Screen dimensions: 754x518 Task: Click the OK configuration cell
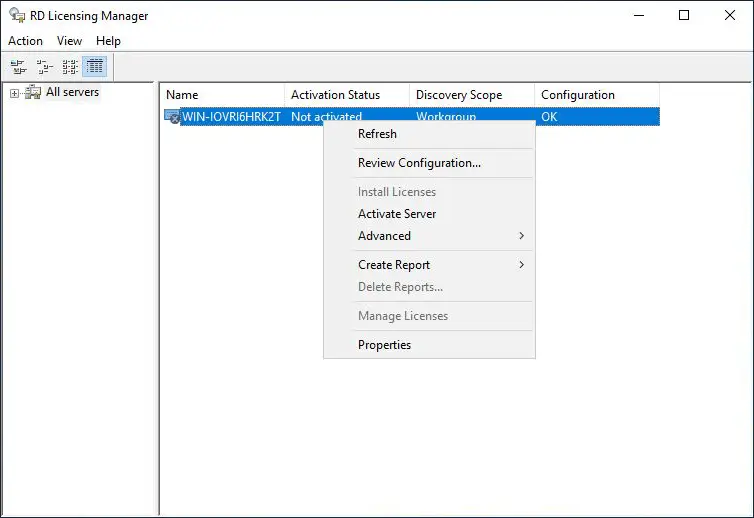point(549,116)
